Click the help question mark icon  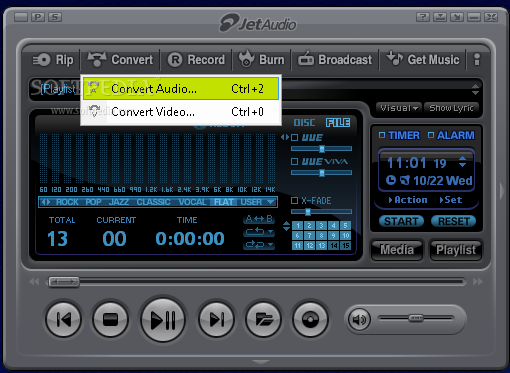[x=423, y=17]
